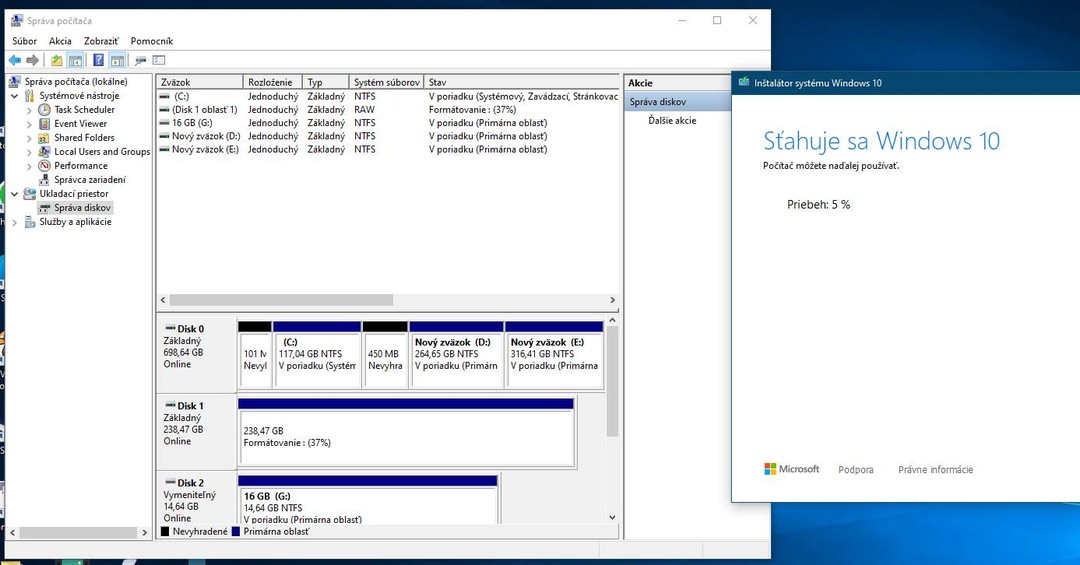
Task: Open help via the question mark icon
Action: [98, 61]
